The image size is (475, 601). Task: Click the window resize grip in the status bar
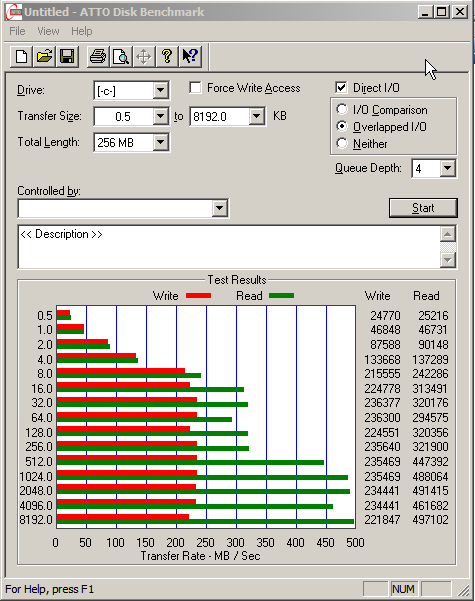coord(463,590)
